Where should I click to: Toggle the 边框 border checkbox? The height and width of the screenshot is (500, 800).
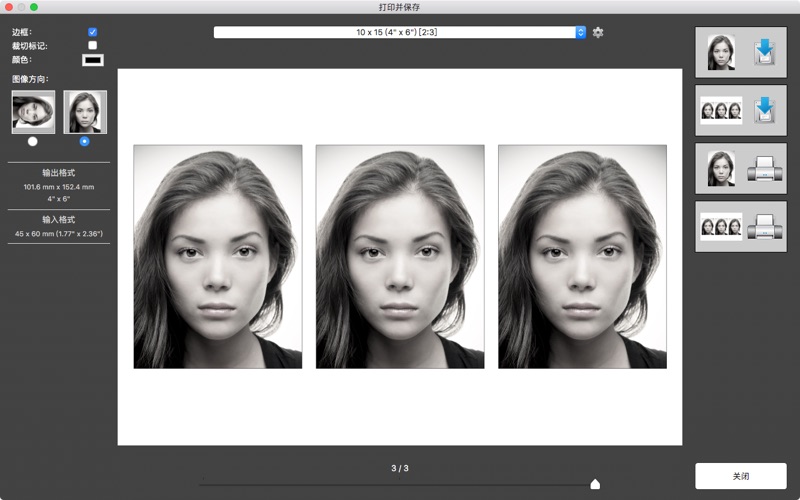[93, 32]
